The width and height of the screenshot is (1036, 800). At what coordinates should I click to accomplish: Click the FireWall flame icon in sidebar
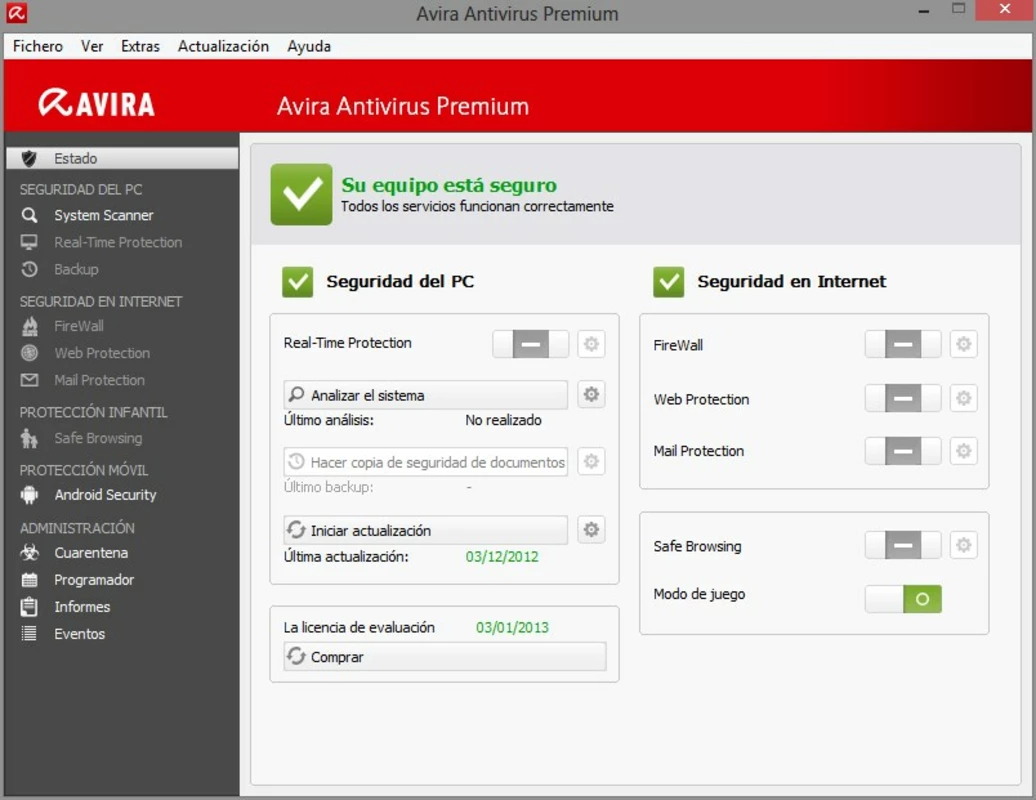[x=29, y=326]
